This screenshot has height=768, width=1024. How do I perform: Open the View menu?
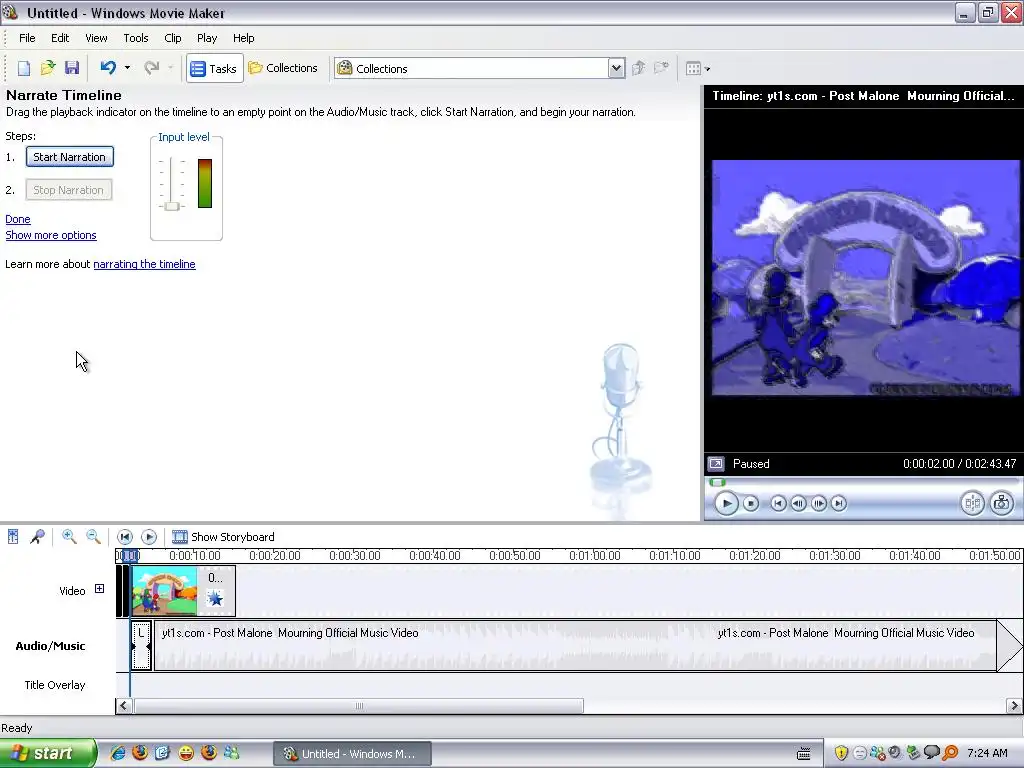tap(97, 38)
